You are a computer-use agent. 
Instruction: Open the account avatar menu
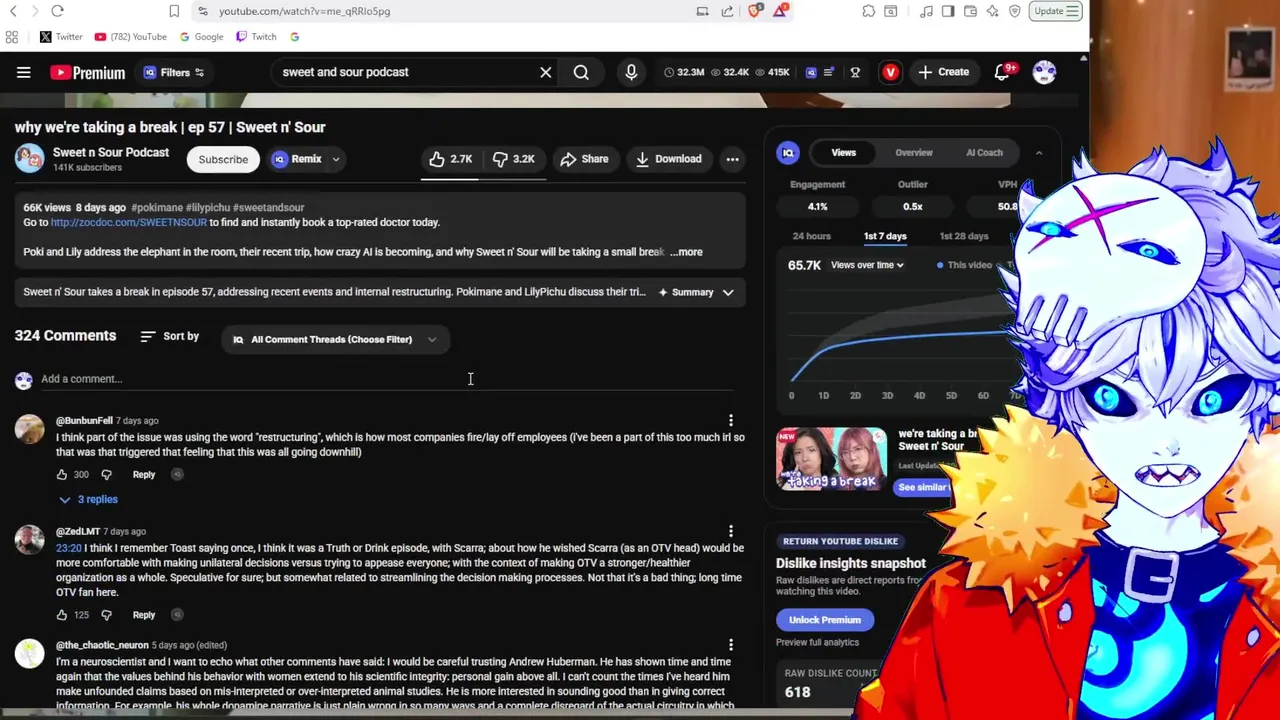pyautogui.click(x=1044, y=72)
